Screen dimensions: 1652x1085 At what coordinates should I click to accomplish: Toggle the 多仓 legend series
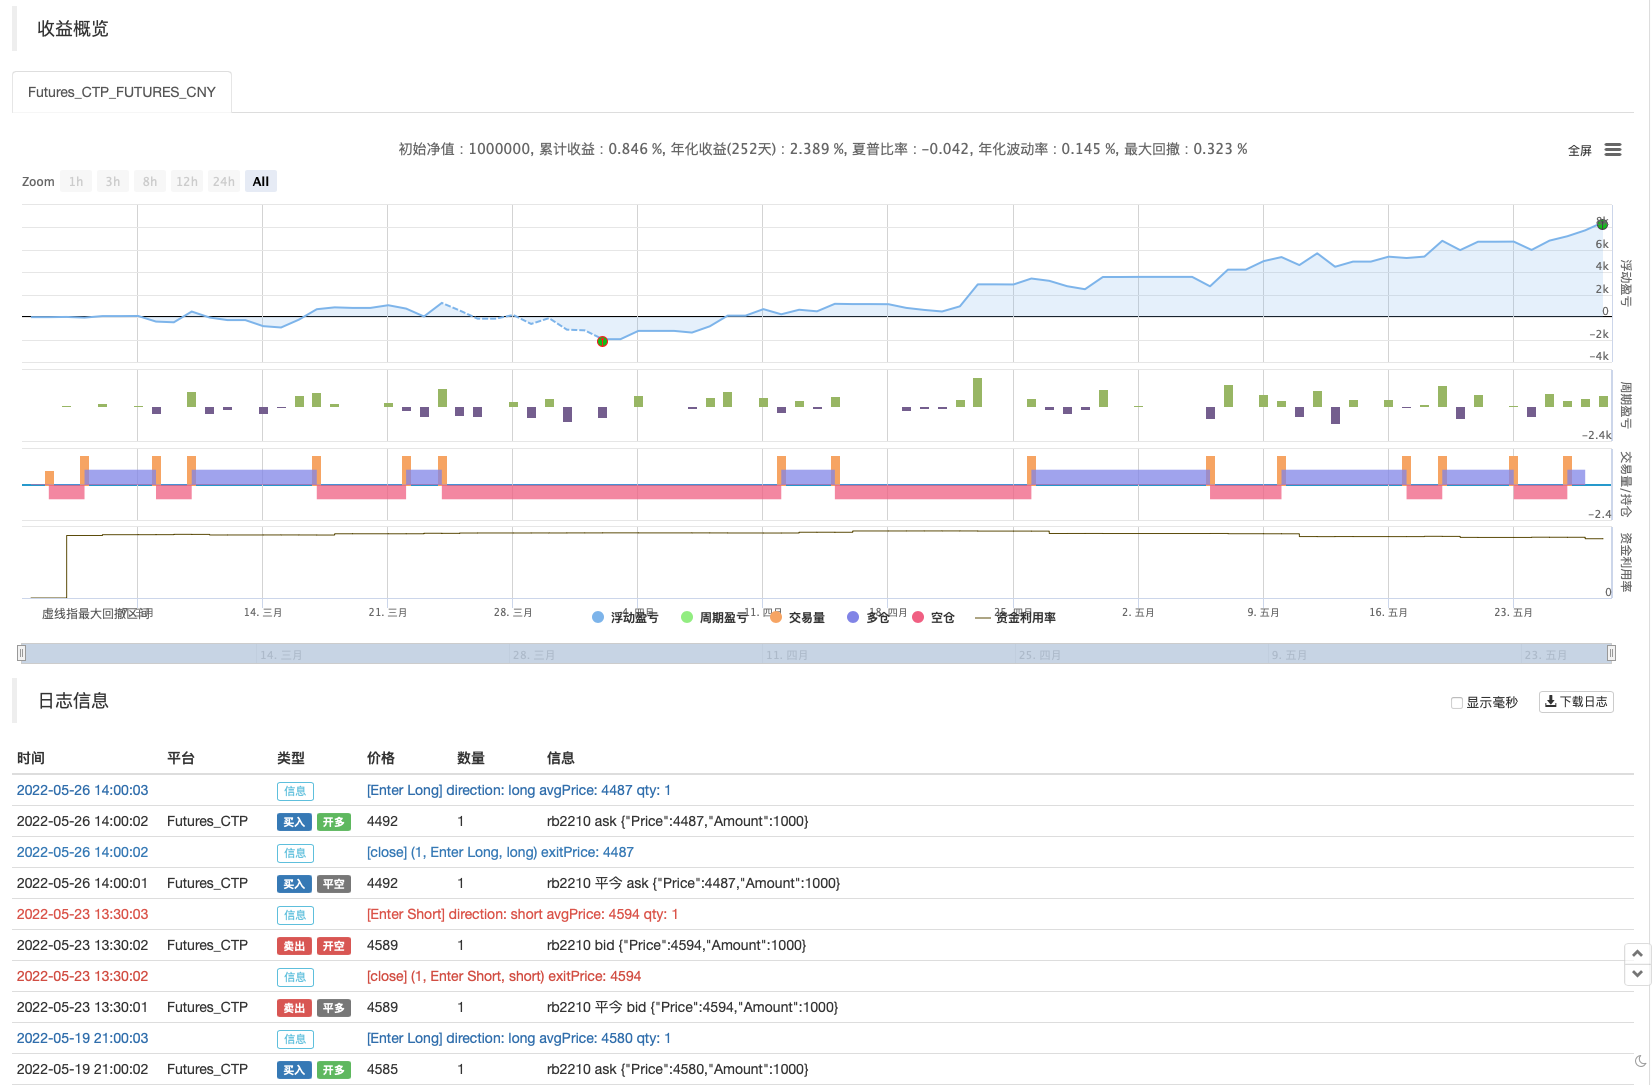[868, 618]
